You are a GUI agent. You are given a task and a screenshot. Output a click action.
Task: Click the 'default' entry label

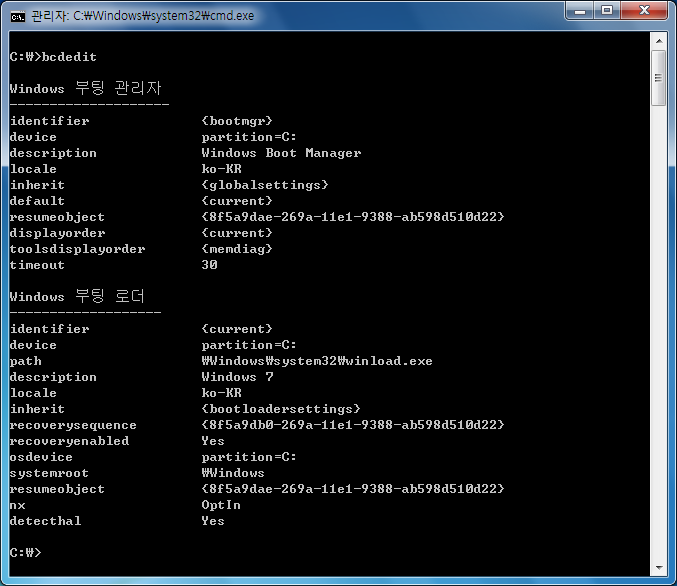click(37, 201)
